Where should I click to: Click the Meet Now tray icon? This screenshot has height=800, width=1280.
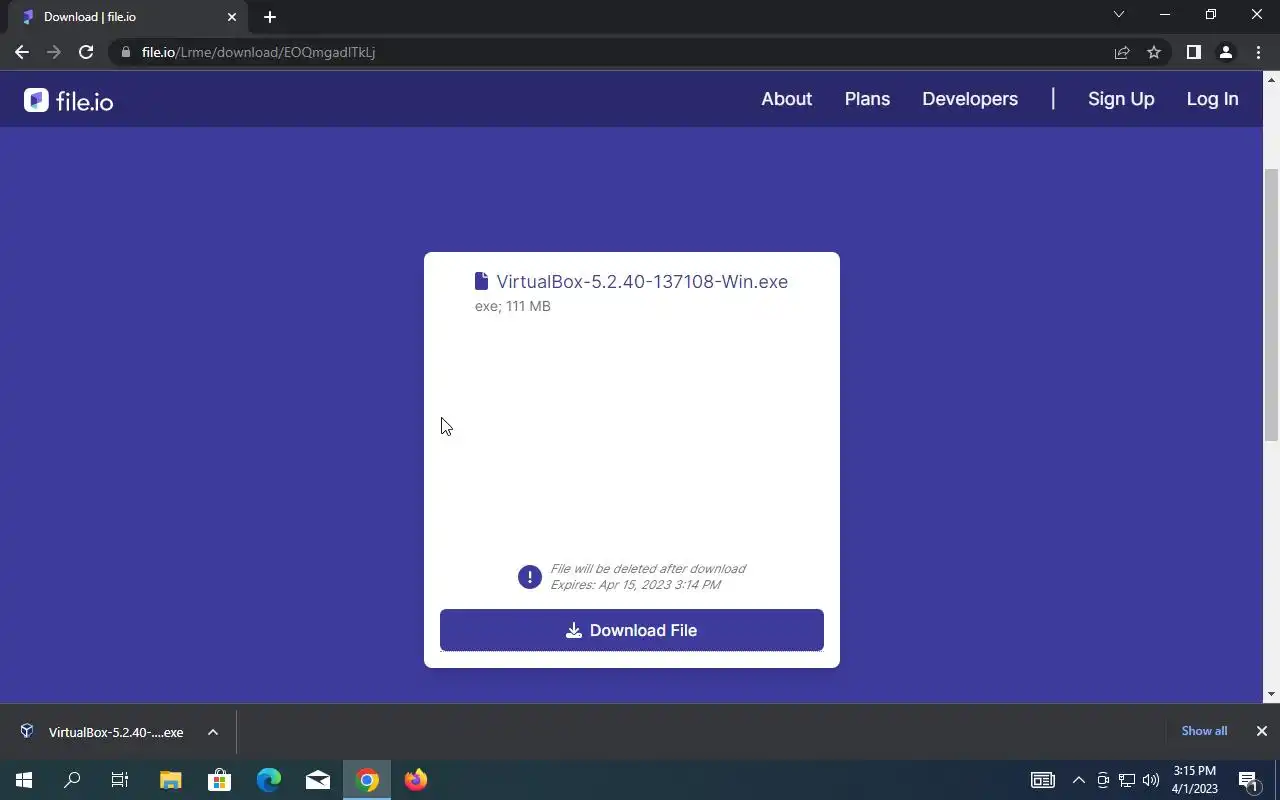click(x=1103, y=780)
